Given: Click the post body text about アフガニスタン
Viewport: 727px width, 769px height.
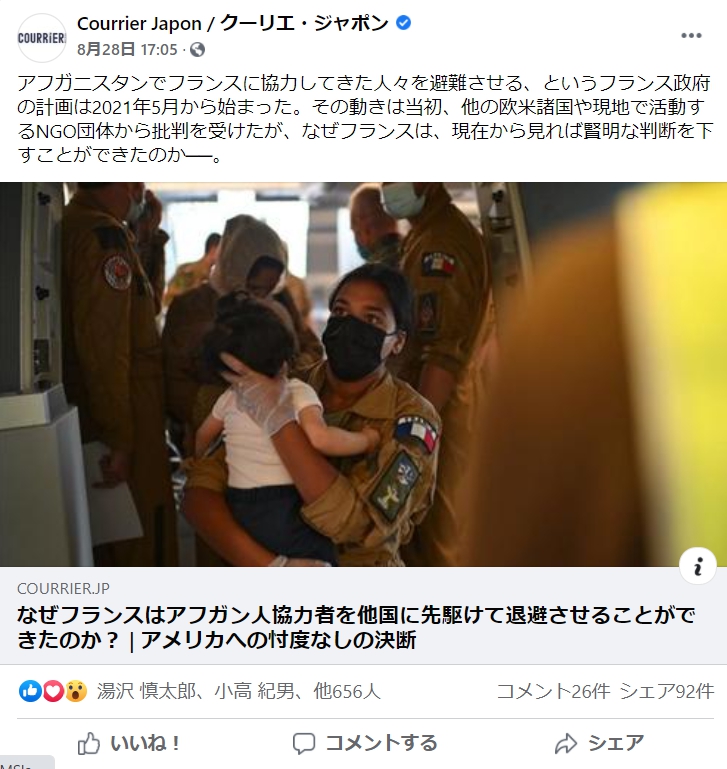Looking at the screenshot, I should tap(364, 119).
